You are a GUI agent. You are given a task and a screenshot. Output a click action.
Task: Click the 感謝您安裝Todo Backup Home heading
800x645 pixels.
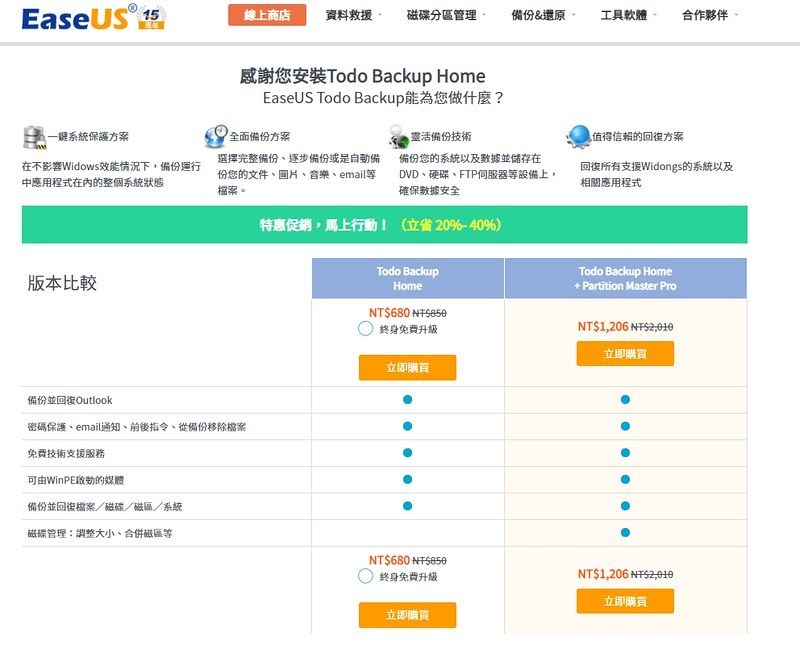tap(362, 76)
